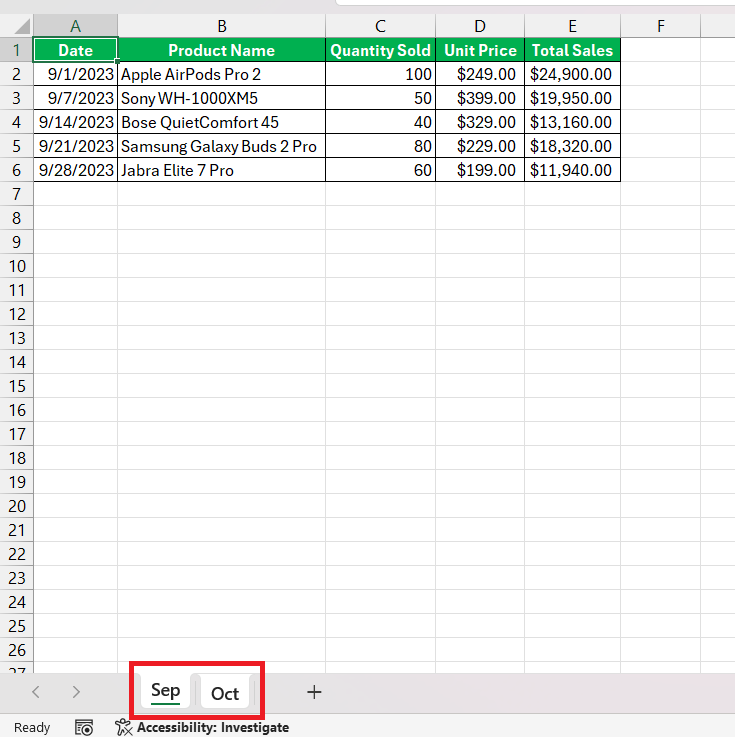Select column C header
Image resolution: width=735 pixels, height=737 pixels.
click(380, 26)
